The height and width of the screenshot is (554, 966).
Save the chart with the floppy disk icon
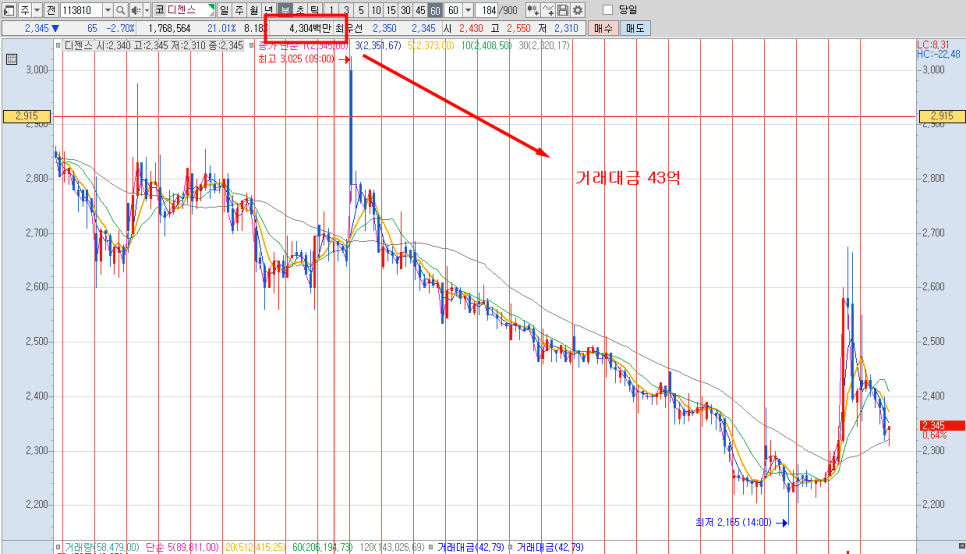(x=562, y=10)
